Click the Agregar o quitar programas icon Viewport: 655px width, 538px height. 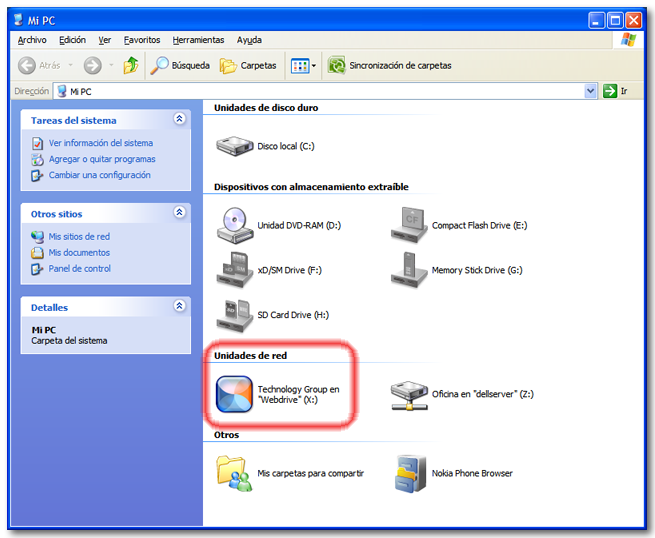38,159
